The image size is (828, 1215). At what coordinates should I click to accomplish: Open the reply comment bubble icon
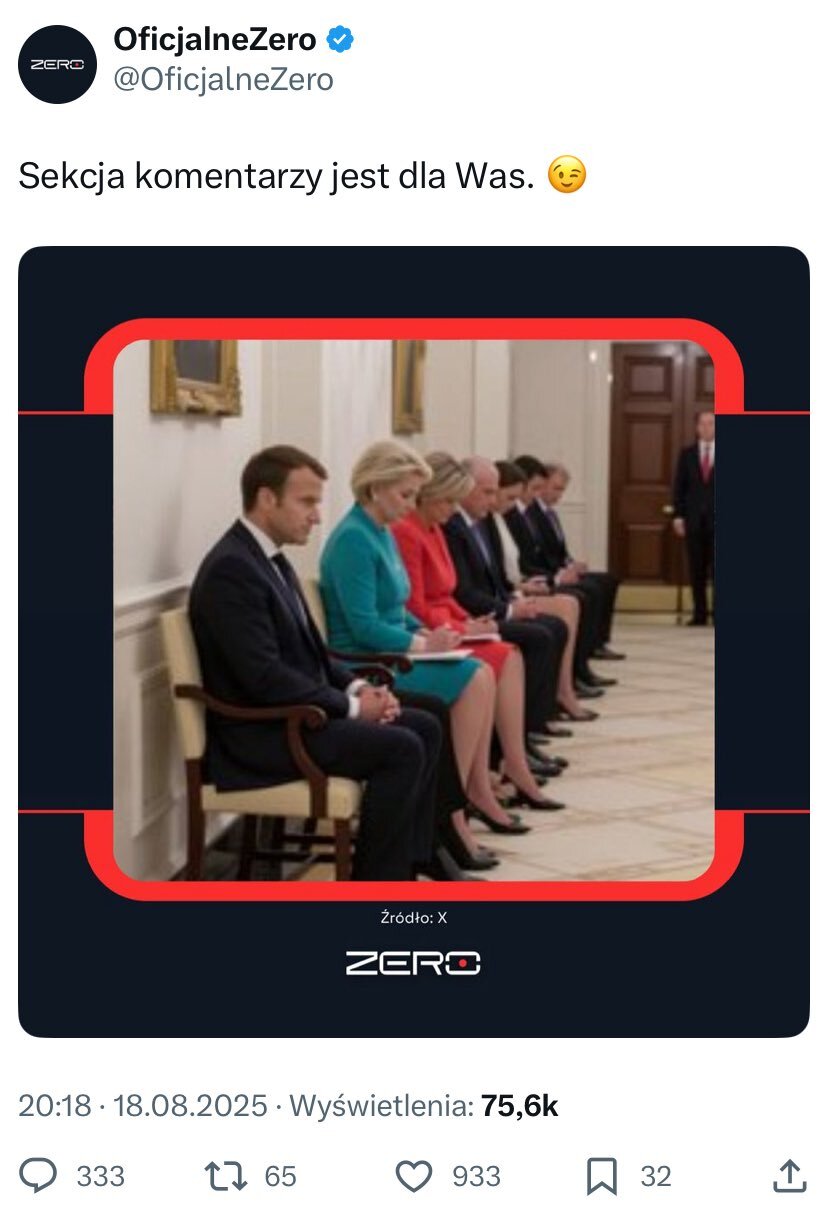[39, 1176]
